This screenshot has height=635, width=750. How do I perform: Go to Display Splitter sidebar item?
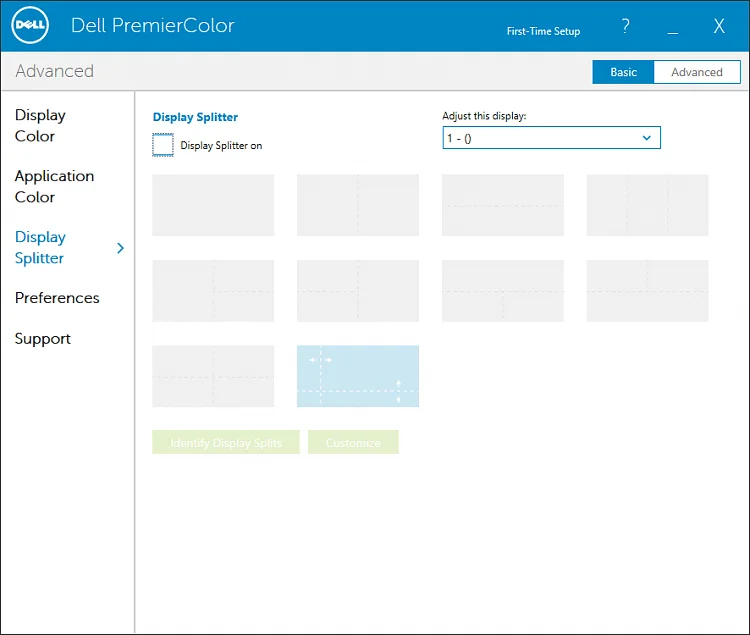40,247
